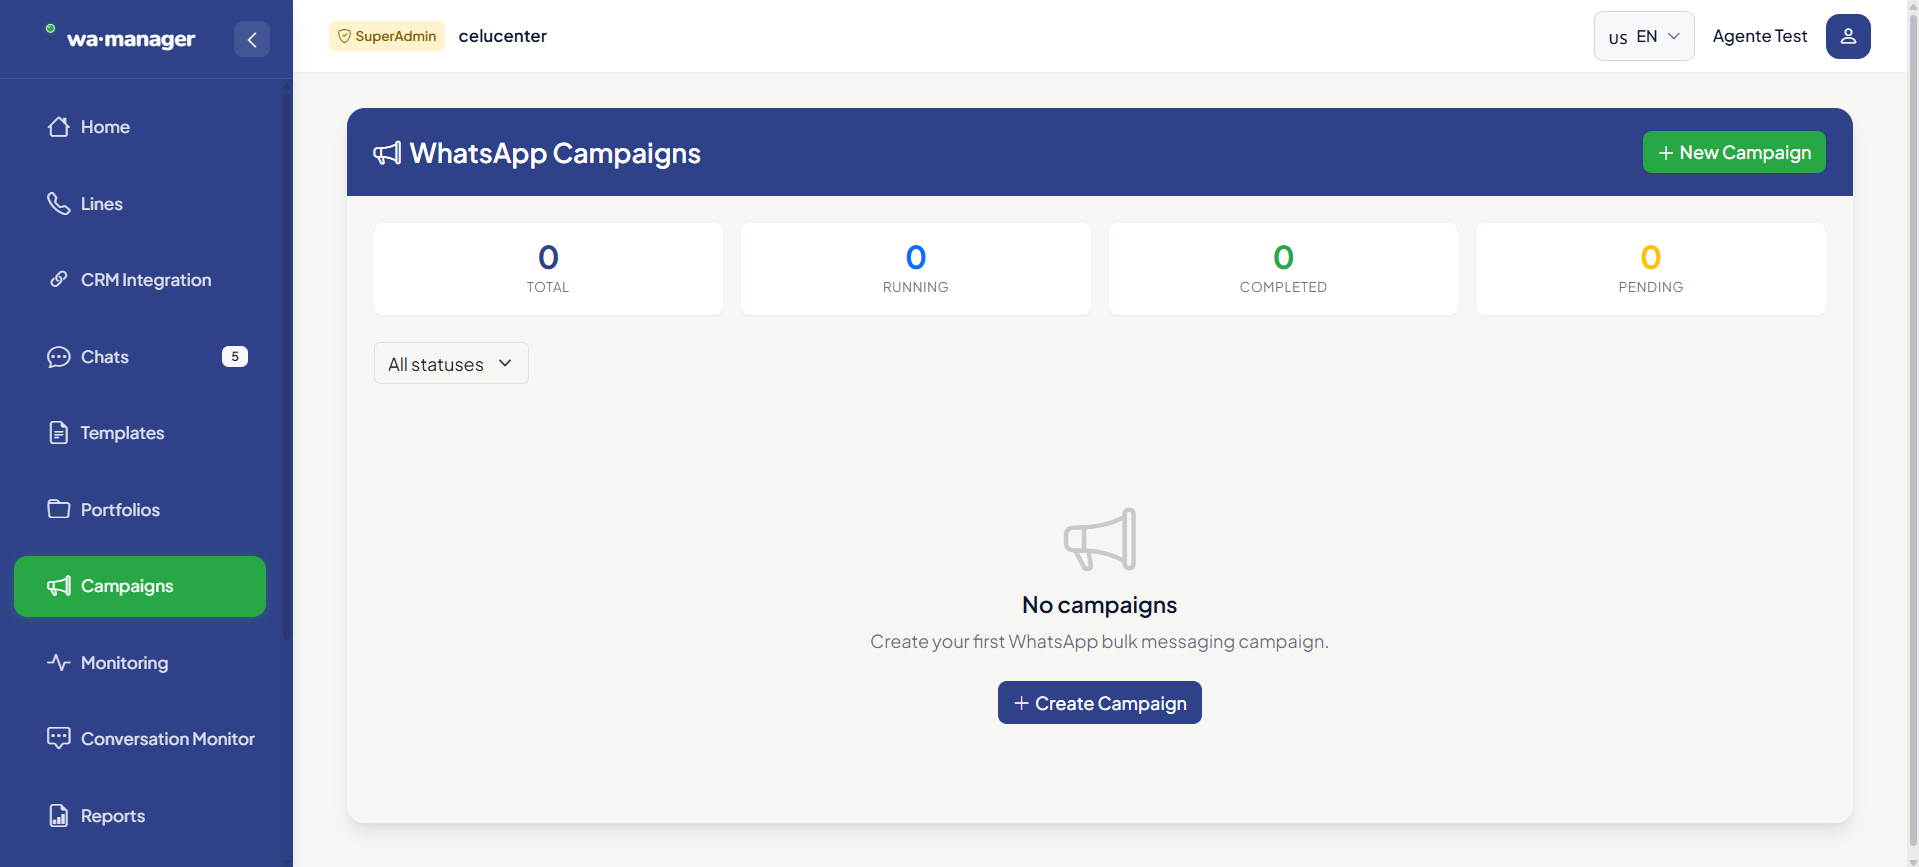Open the EN language selector
Image resolution: width=1919 pixels, height=867 pixels.
click(x=1644, y=36)
